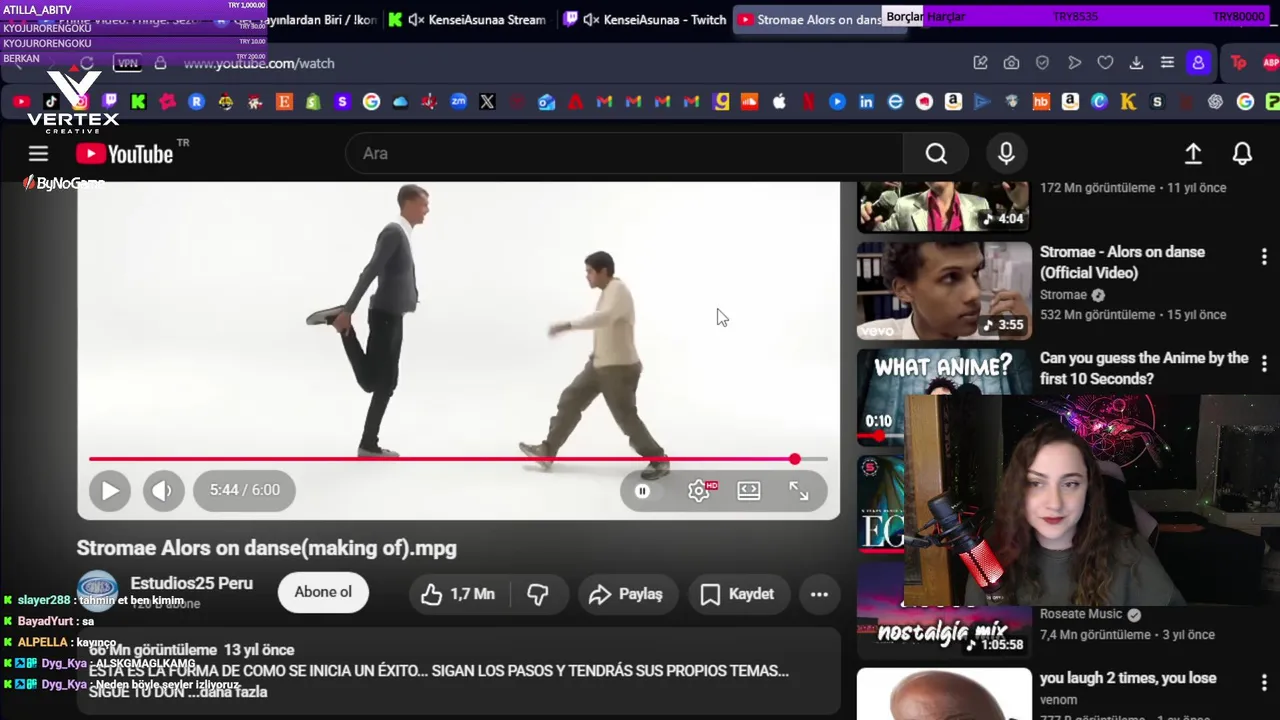Open you laugh 2 times, you lose video
The height and width of the screenshot is (720, 1280).
coord(1128,678)
